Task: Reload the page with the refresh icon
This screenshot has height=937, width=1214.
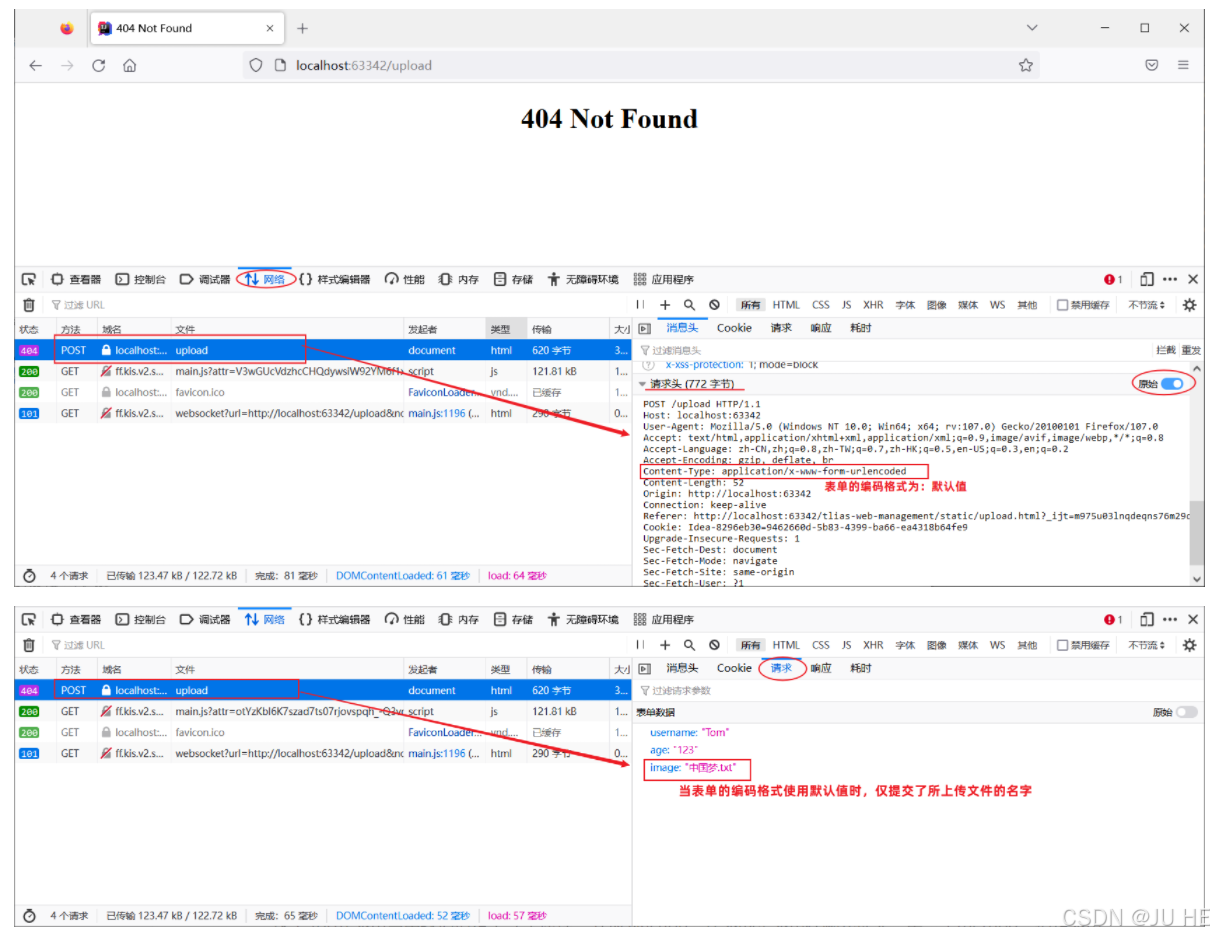Action: 98,65
